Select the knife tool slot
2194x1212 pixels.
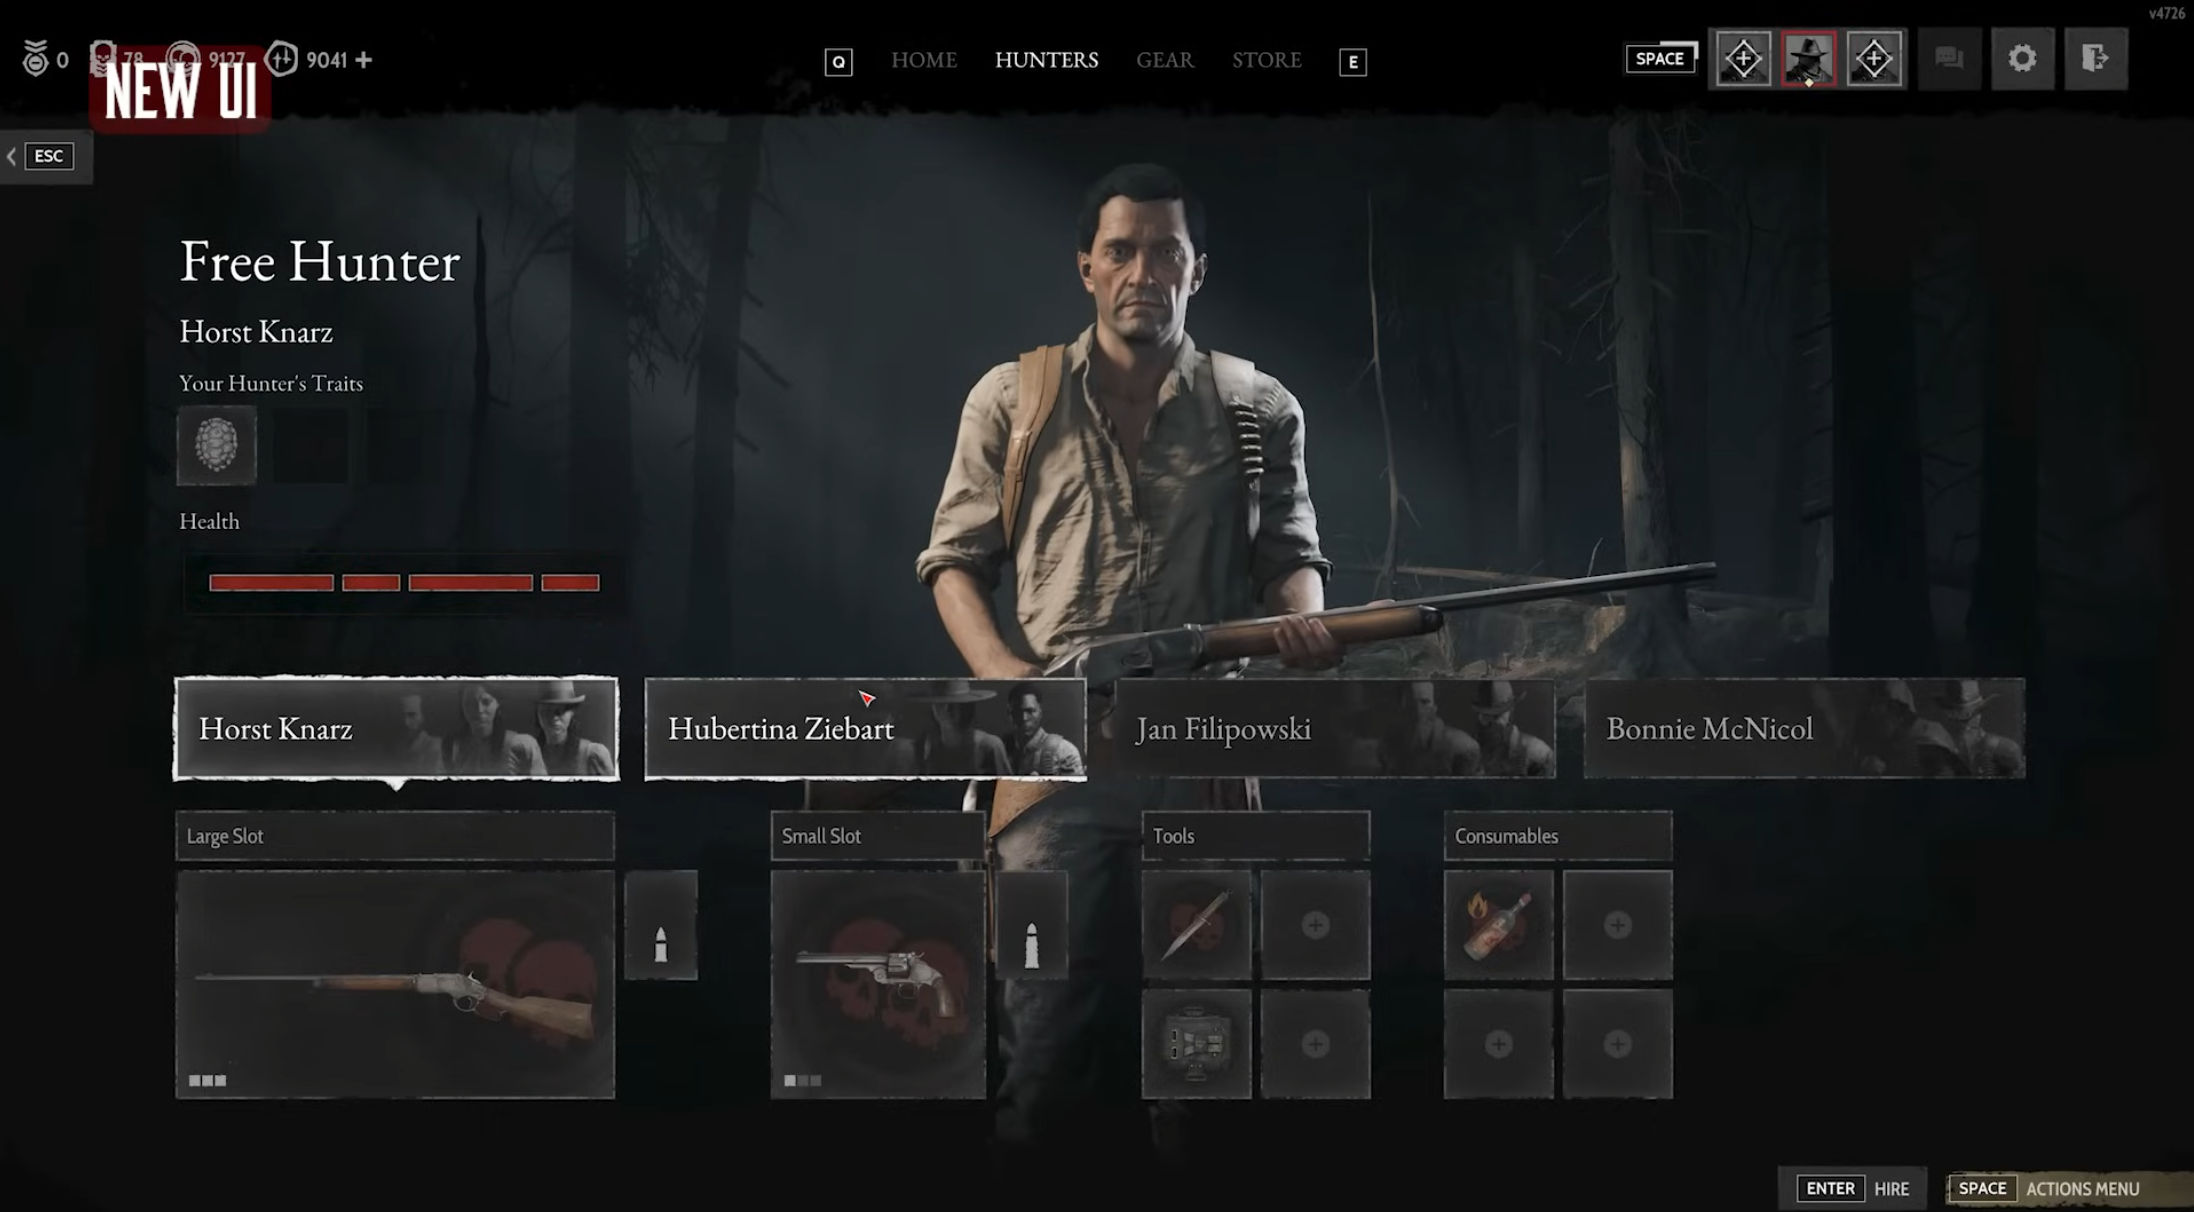[x=1196, y=925]
